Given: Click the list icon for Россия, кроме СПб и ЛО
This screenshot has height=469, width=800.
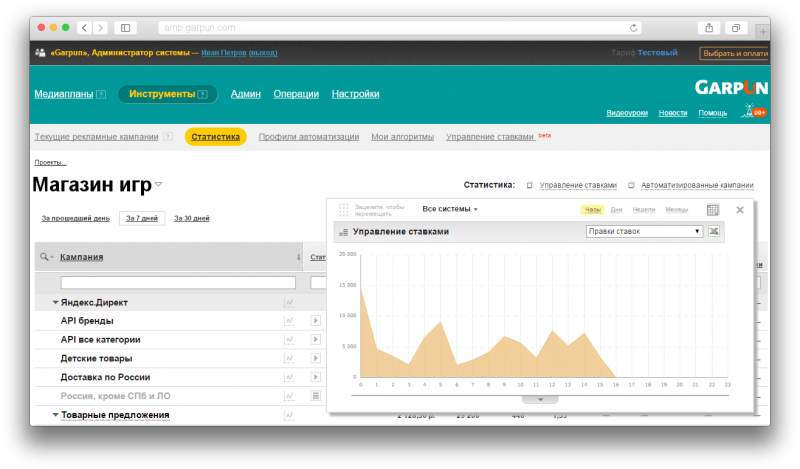Looking at the screenshot, I should [x=316, y=396].
